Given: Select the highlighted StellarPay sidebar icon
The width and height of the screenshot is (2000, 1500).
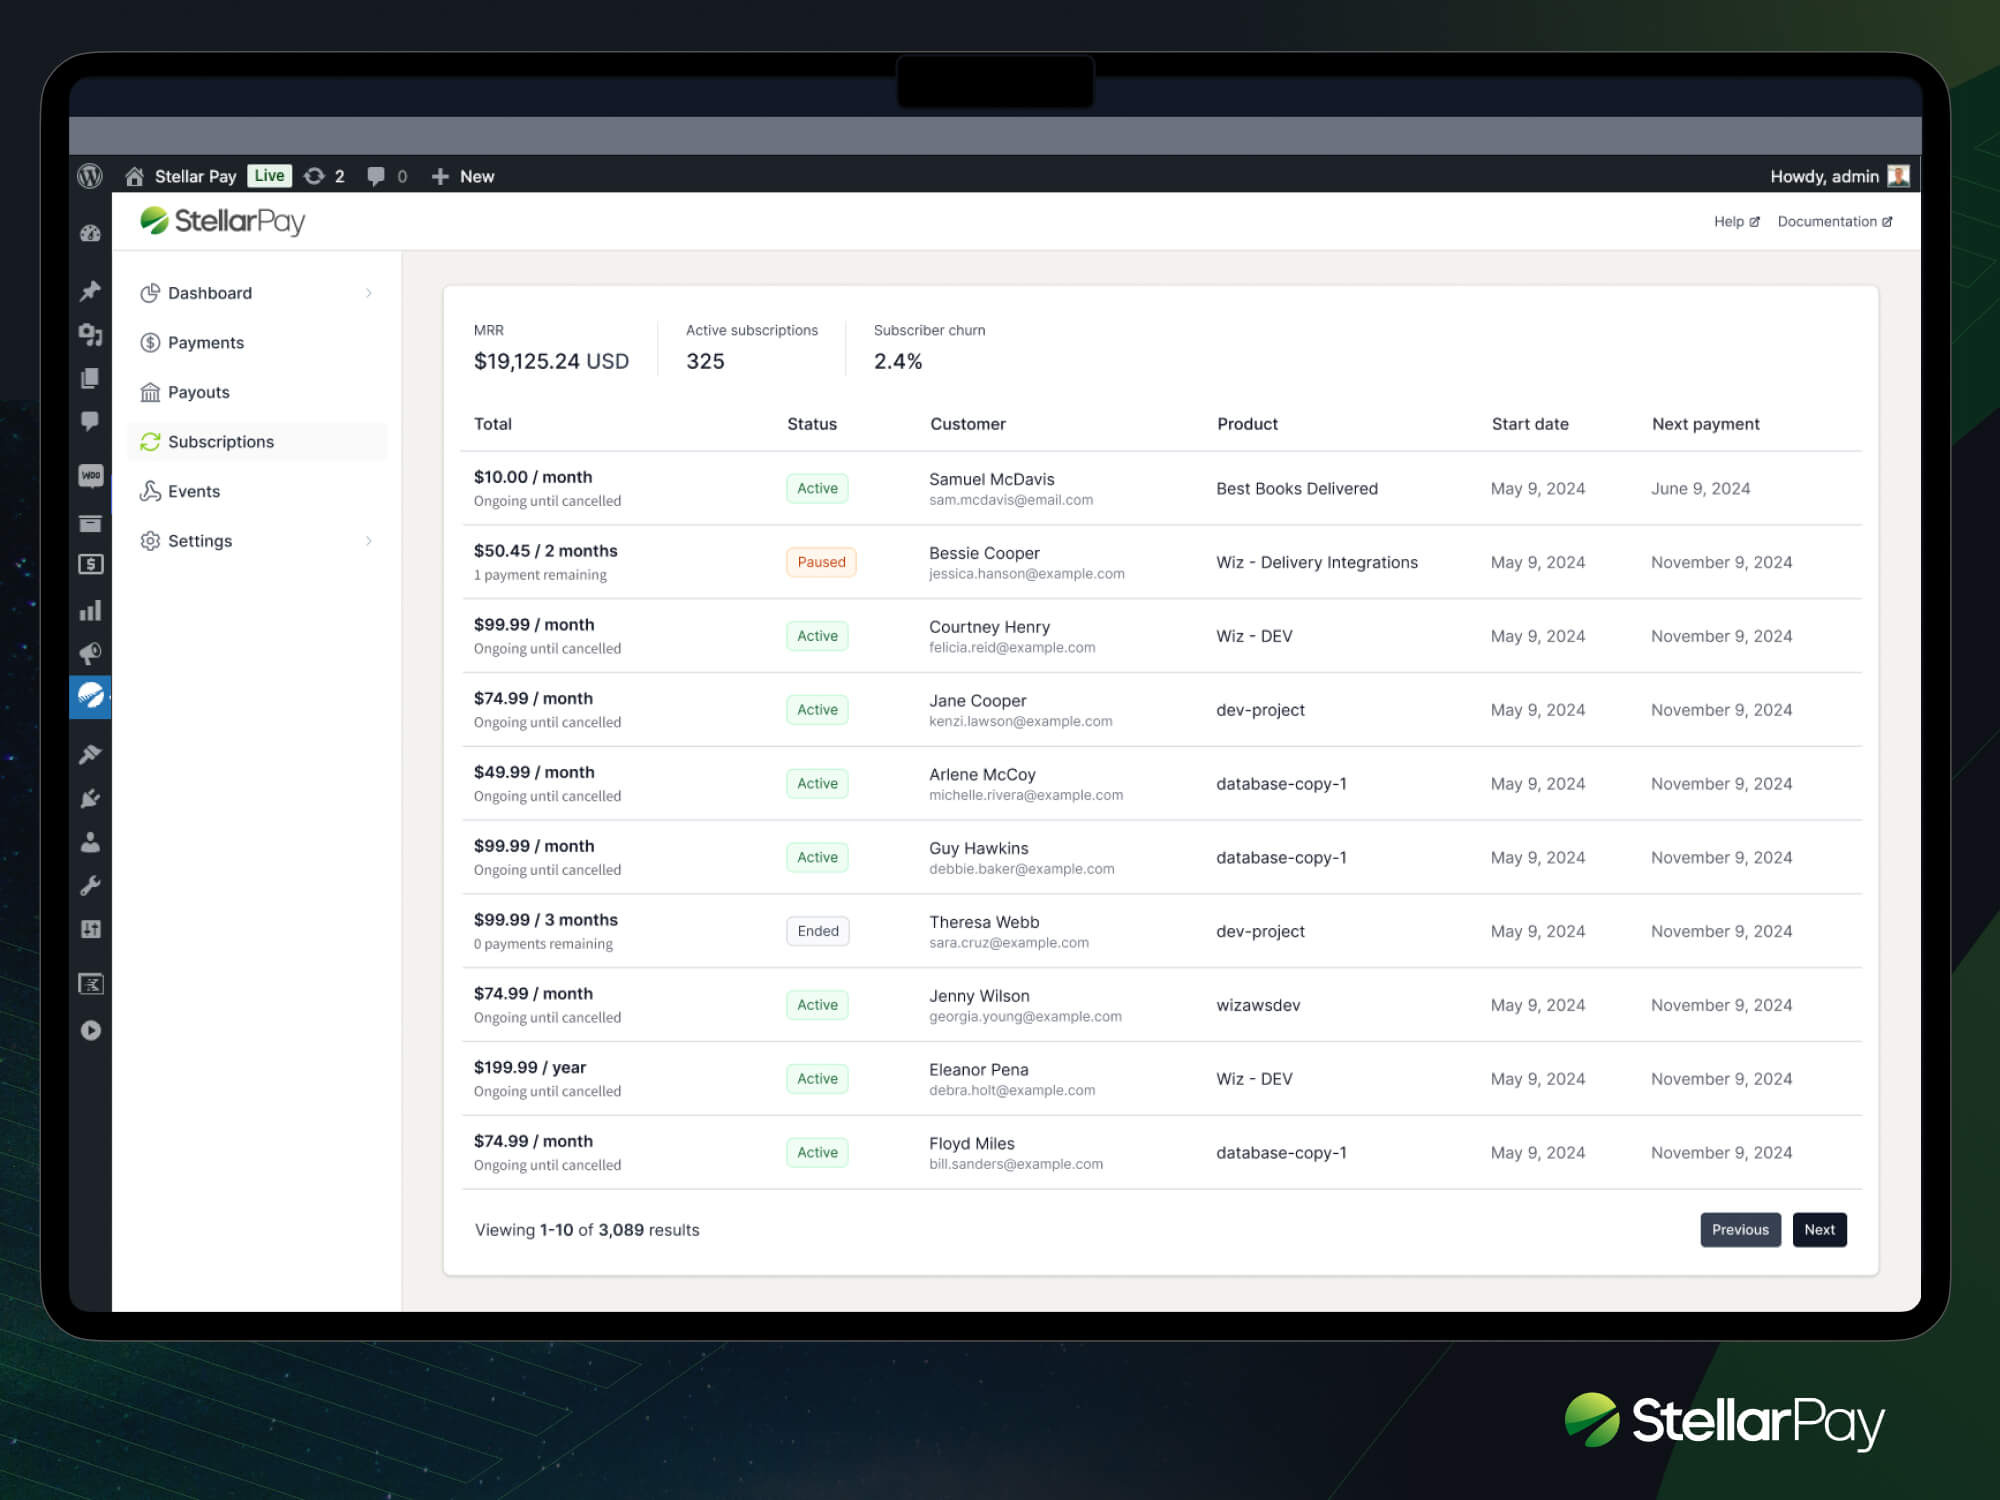Looking at the screenshot, I should (90, 696).
